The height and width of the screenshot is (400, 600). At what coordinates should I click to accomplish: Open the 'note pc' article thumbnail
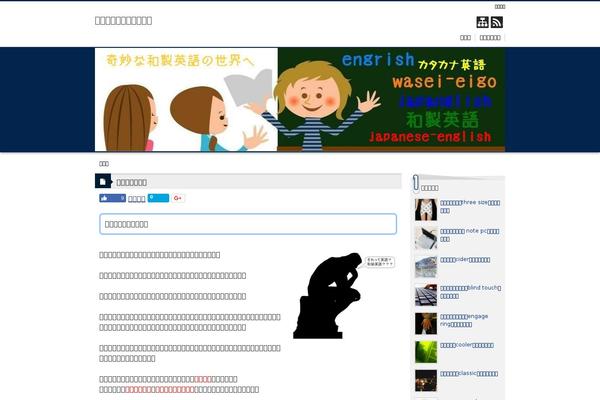pyautogui.click(x=426, y=238)
